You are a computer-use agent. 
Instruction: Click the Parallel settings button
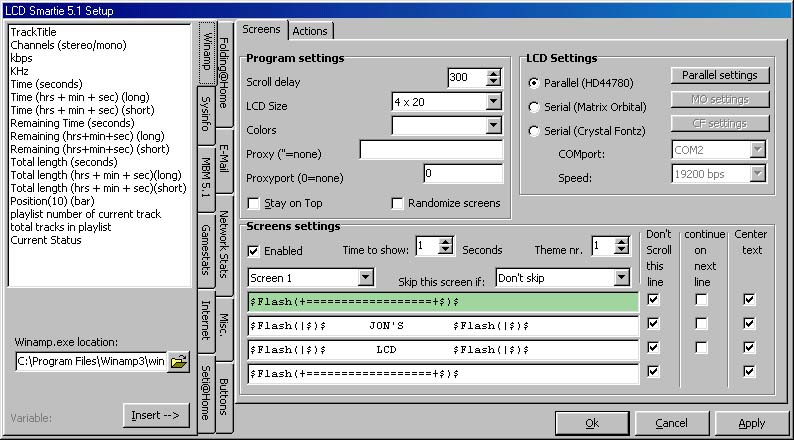(720, 75)
